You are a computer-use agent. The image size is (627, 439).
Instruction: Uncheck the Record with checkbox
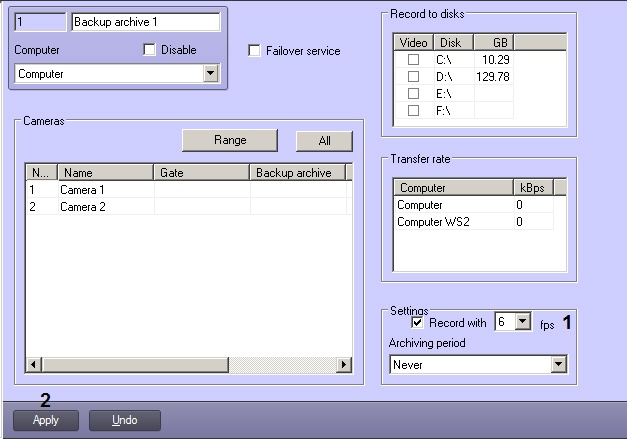(x=417, y=323)
